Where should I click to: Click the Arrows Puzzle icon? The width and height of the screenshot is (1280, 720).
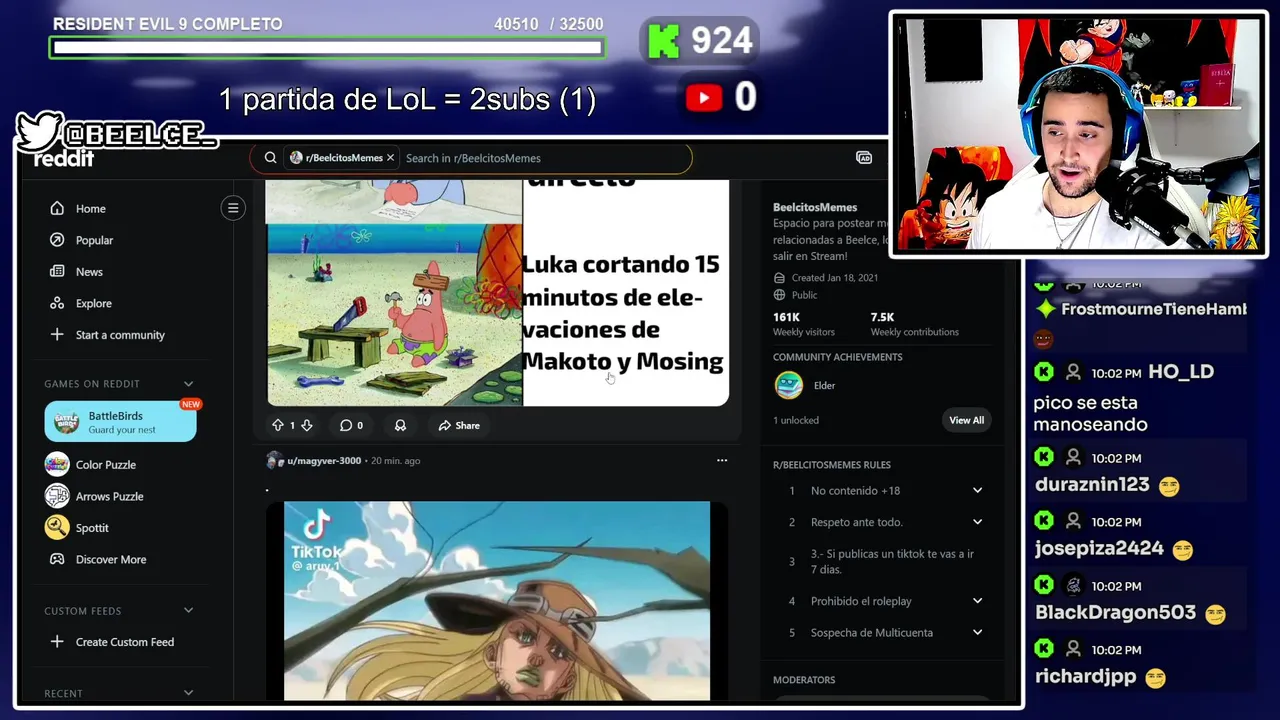click(57, 496)
